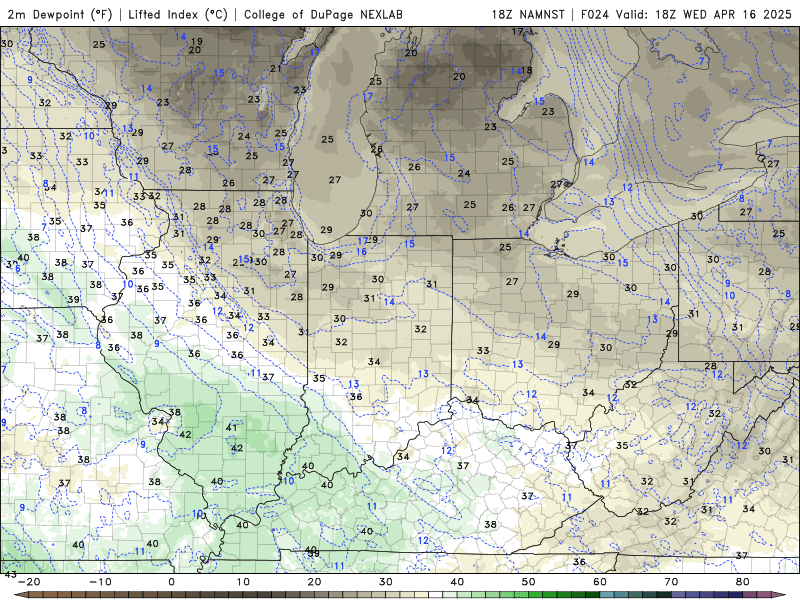Select the 'College of DuPage NEXLAB' text
This screenshot has width=800, height=600.
(323, 14)
